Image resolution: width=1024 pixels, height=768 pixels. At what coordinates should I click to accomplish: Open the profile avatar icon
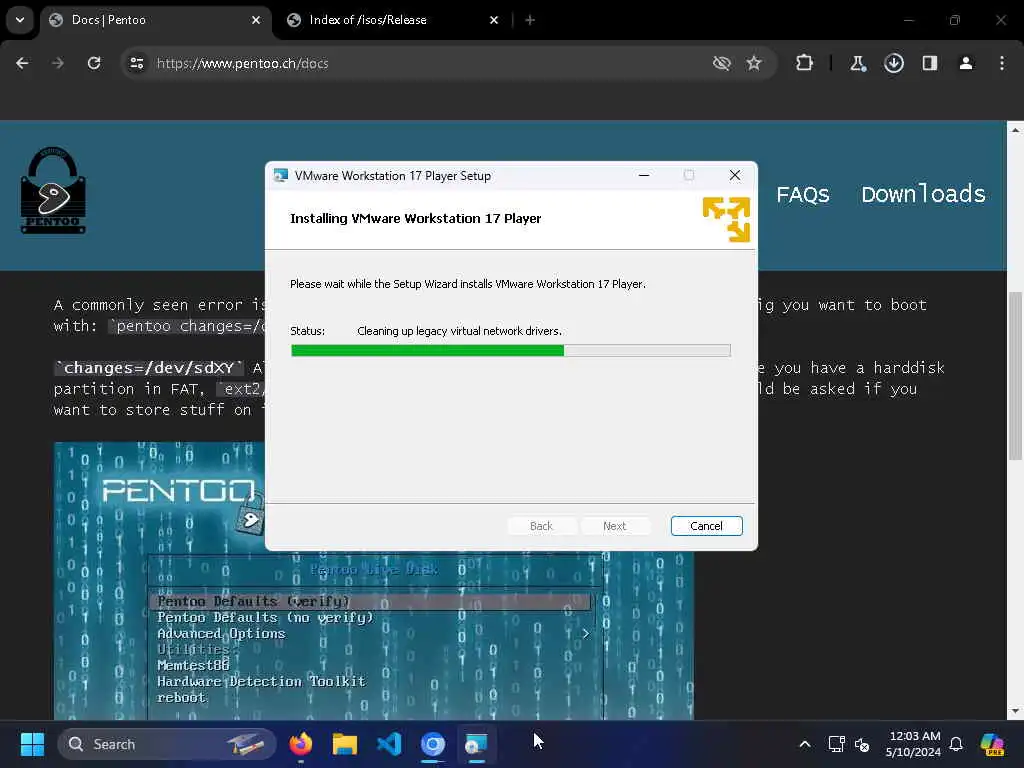pyautogui.click(x=966, y=63)
